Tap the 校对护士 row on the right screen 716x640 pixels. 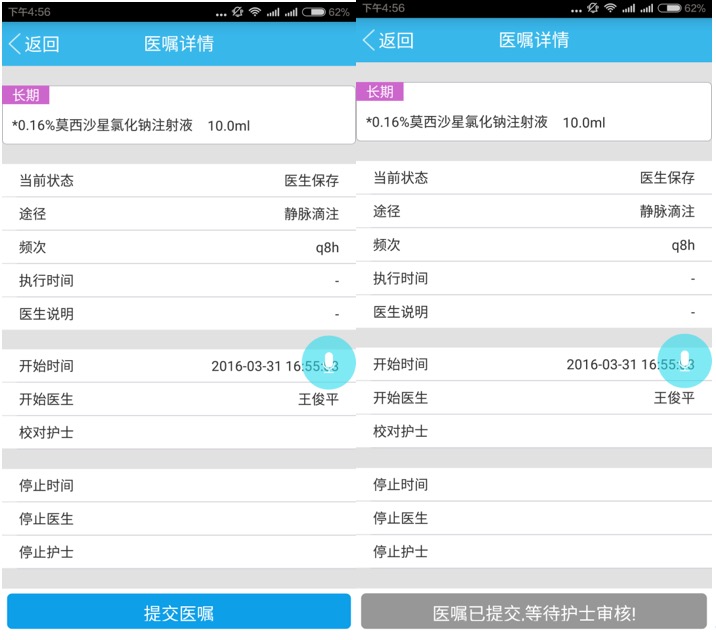(534, 431)
